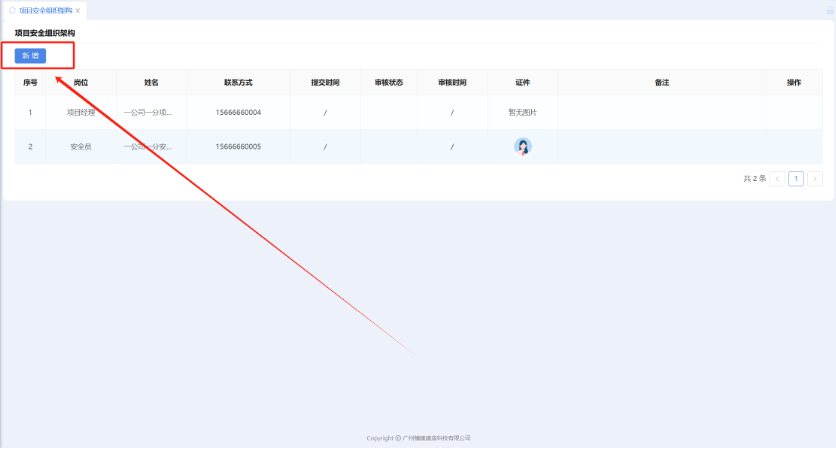Select the 项目安全组织架构 tab
This screenshot has width=836, height=450.
[x=45, y=10]
